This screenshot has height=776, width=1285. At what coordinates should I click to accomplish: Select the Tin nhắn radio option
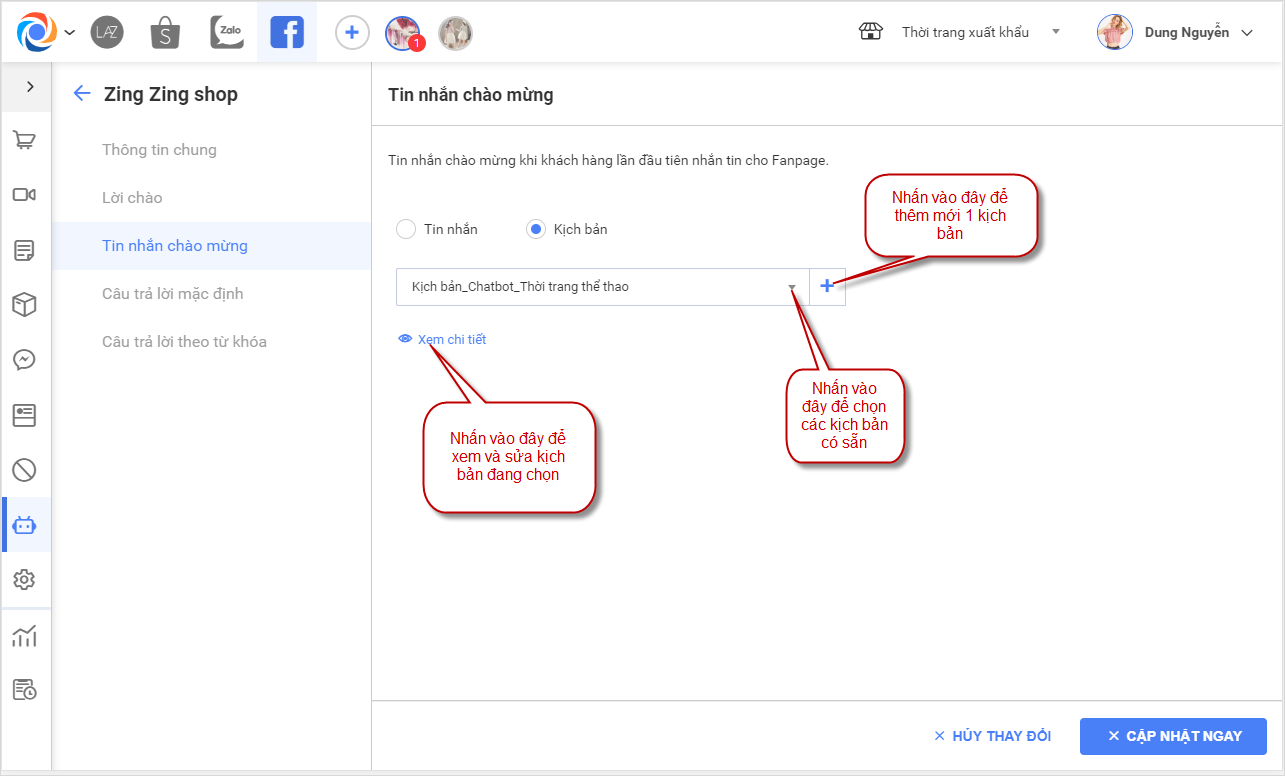click(x=406, y=229)
